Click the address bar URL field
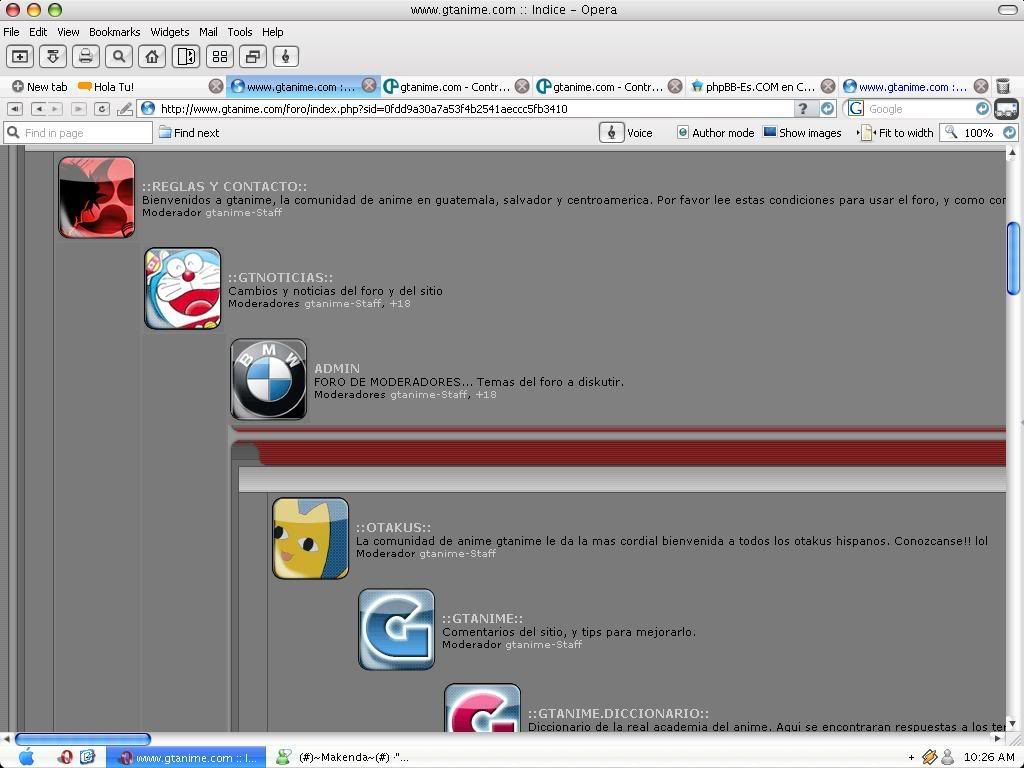Viewport: 1024px width, 768px height. (473, 109)
